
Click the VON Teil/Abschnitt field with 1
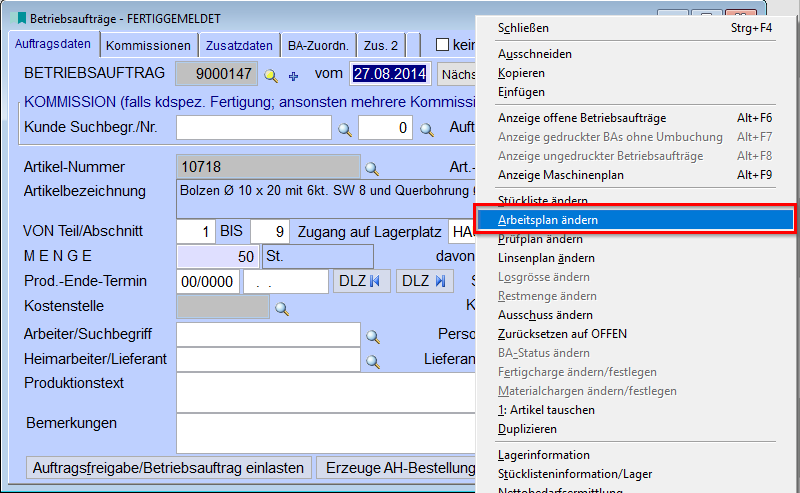196,232
